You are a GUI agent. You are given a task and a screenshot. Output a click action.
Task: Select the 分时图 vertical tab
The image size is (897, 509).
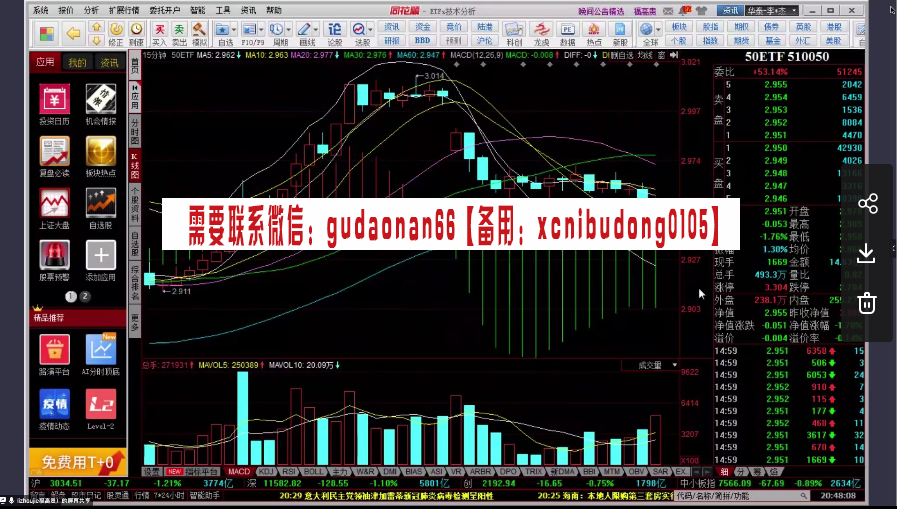135,130
